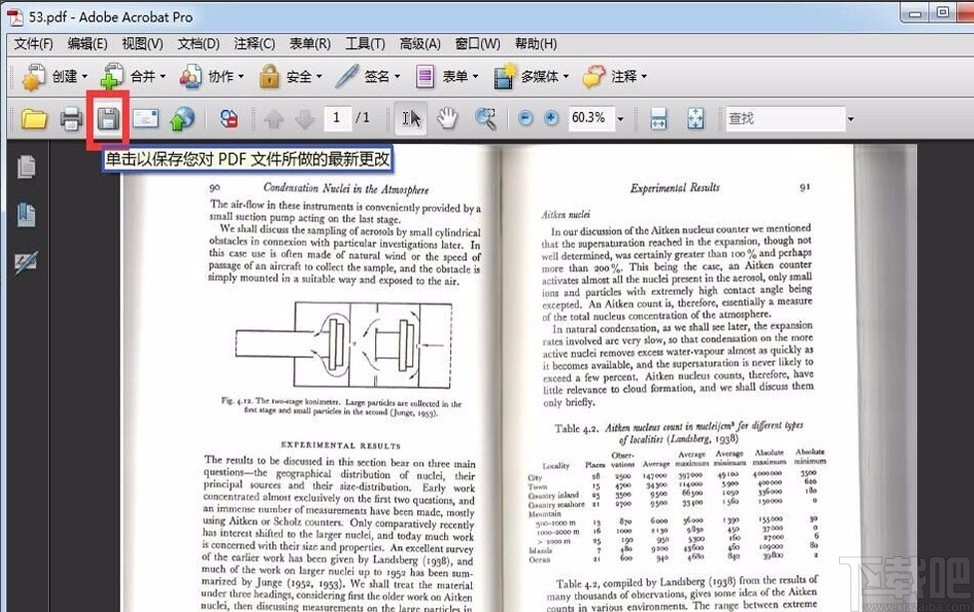This screenshot has width=974, height=612.
Task: Open the Marquee Zoom tool
Action: pyautogui.click(x=484, y=118)
